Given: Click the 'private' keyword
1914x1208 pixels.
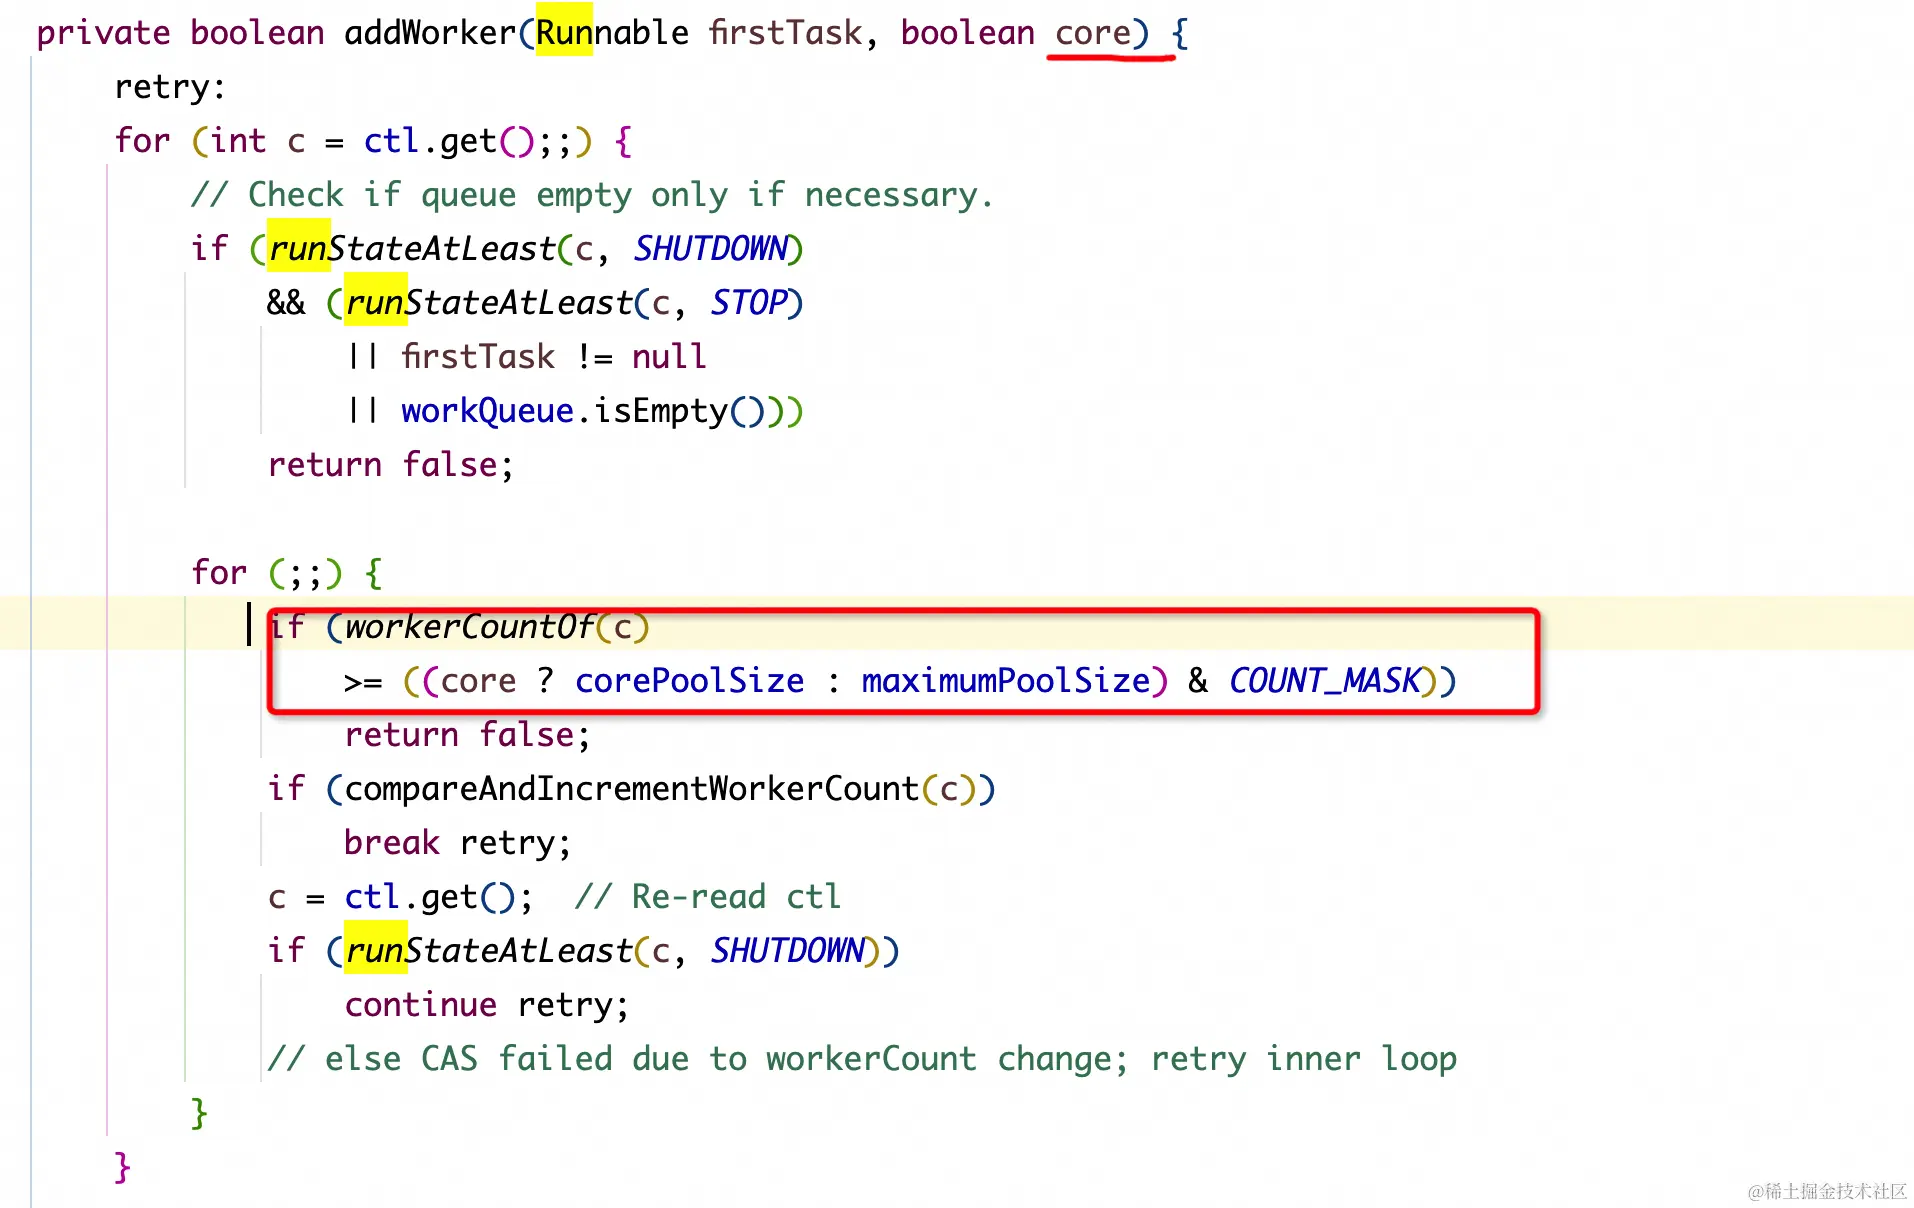Looking at the screenshot, I should [104, 33].
